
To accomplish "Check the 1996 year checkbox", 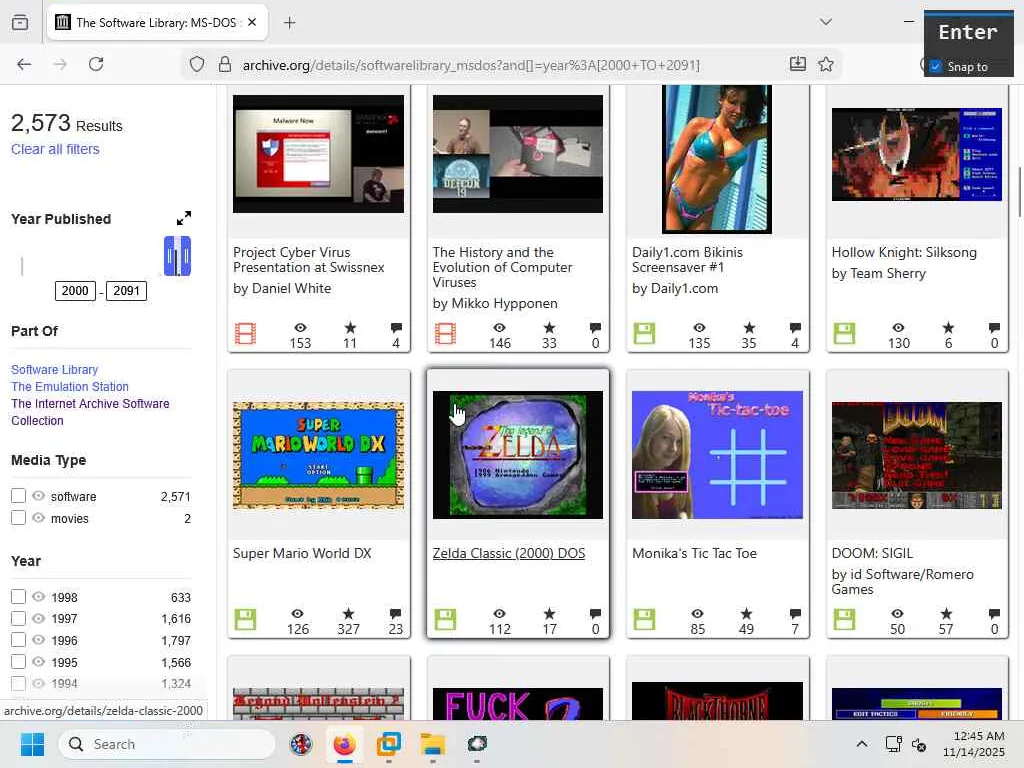I will [18, 640].
